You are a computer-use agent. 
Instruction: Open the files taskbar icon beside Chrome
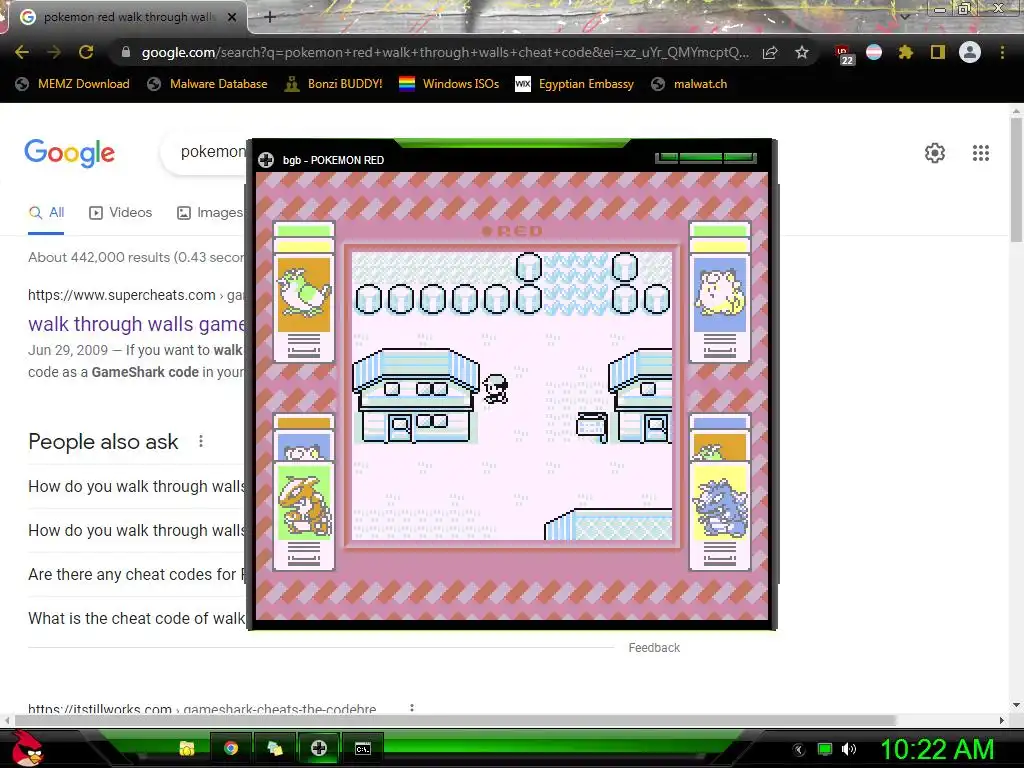(x=275, y=748)
